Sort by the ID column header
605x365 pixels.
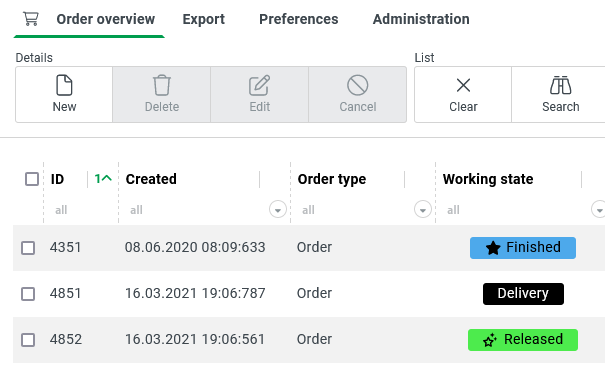[x=57, y=179]
